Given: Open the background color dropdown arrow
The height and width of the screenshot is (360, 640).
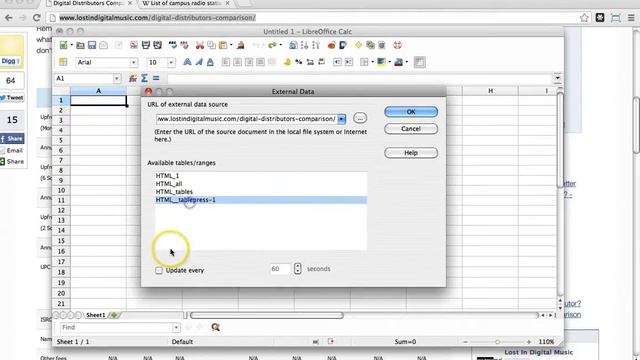Looking at the screenshot, I should (389, 62).
